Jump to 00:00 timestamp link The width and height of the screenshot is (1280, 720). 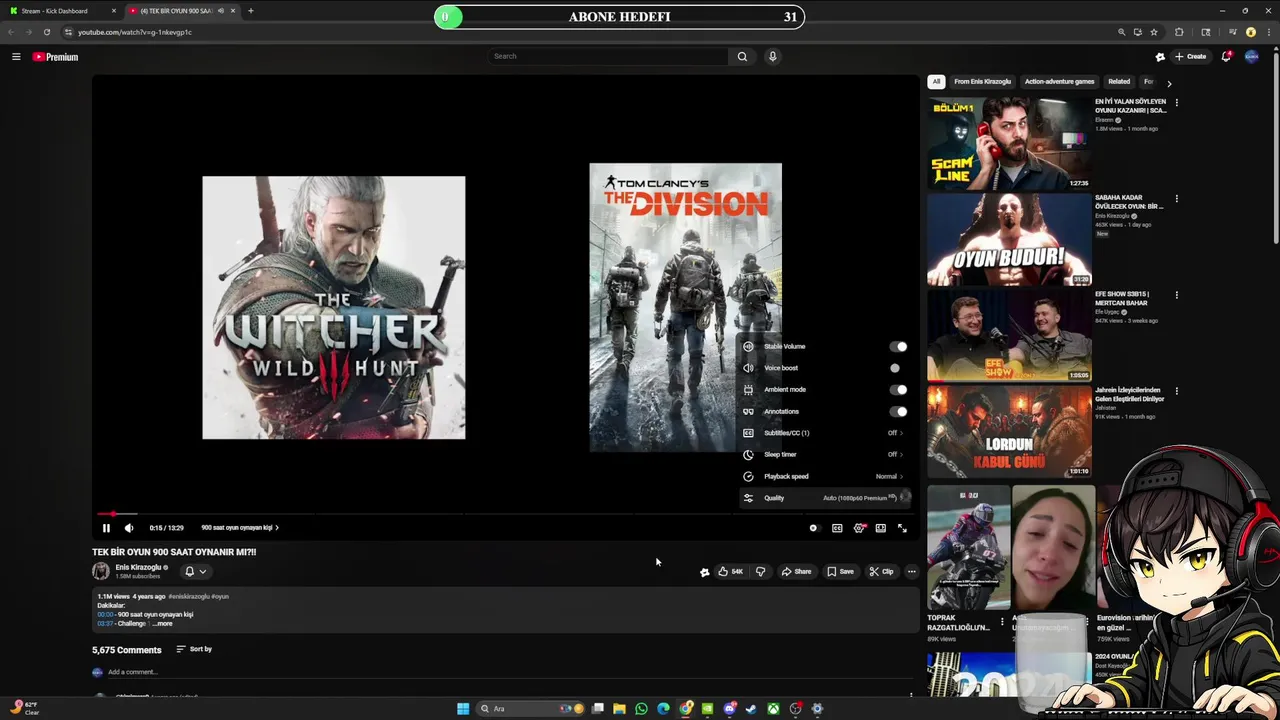tap(105, 615)
